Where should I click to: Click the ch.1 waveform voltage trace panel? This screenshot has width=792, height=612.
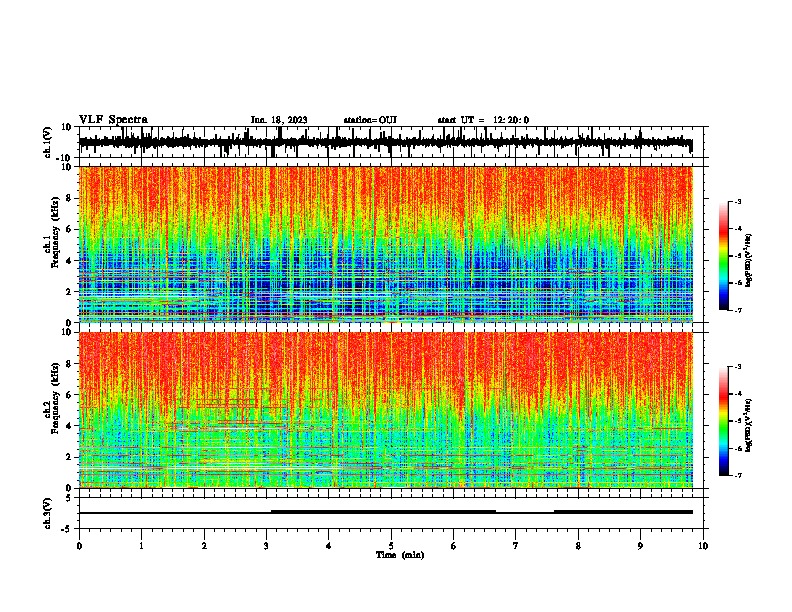click(391, 142)
